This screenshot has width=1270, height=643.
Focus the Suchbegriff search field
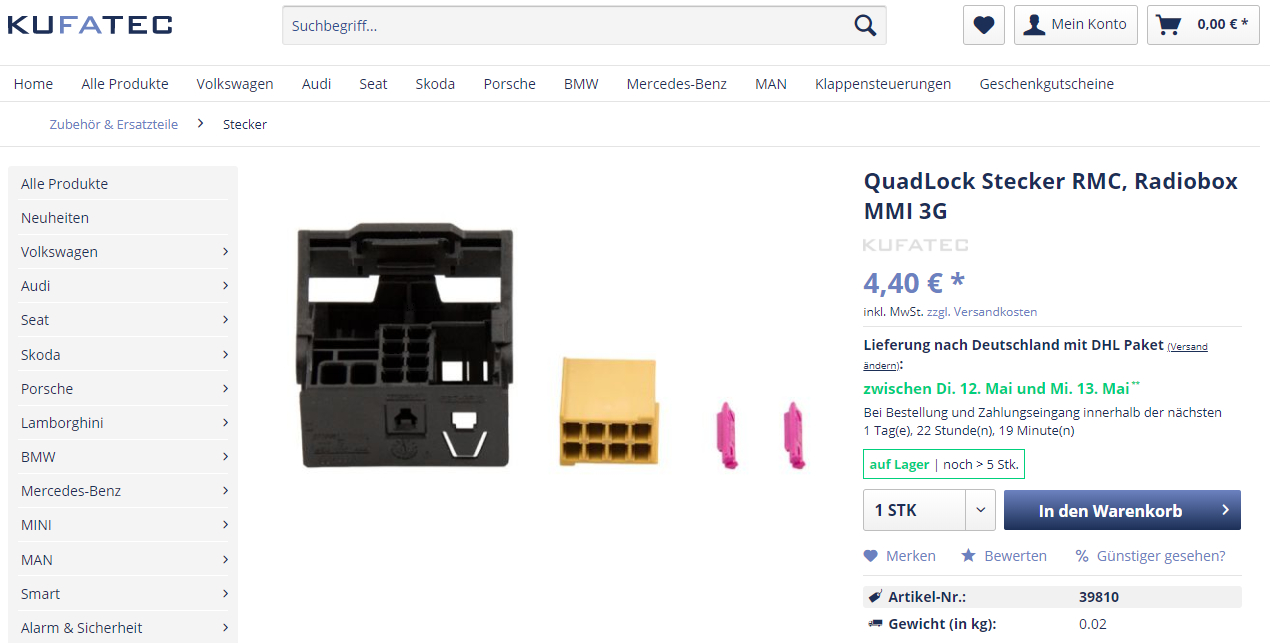(565, 25)
